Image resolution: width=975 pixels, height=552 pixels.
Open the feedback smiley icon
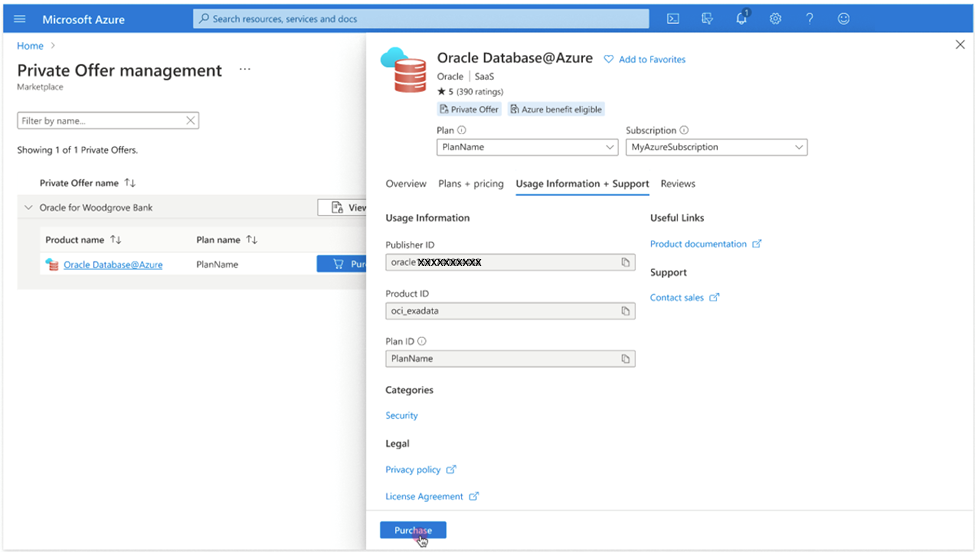[x=843, y=19]
